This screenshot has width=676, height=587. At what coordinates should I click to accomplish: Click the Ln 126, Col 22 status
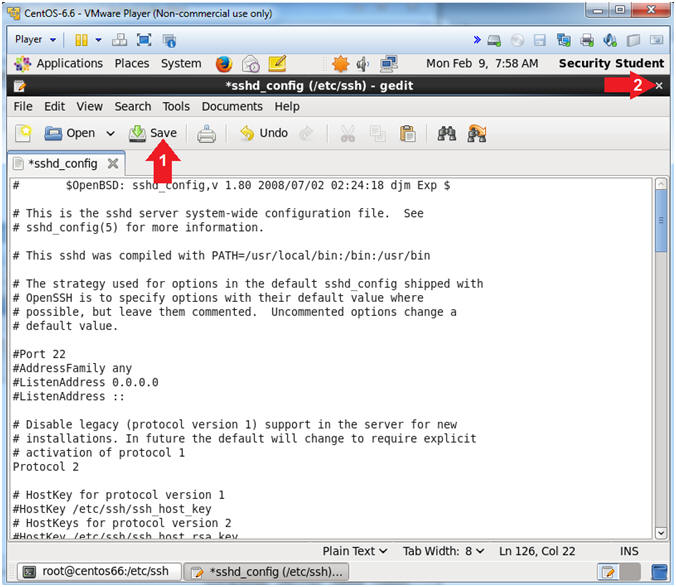537,551
